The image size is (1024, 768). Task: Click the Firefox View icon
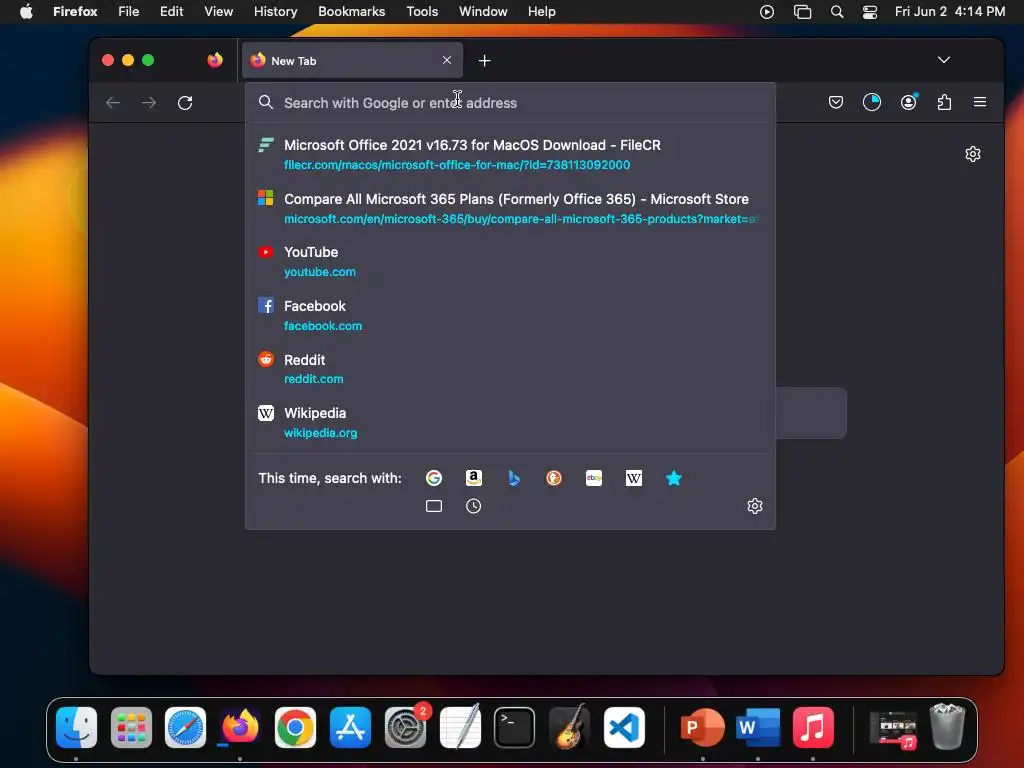[x=215, y=60]
